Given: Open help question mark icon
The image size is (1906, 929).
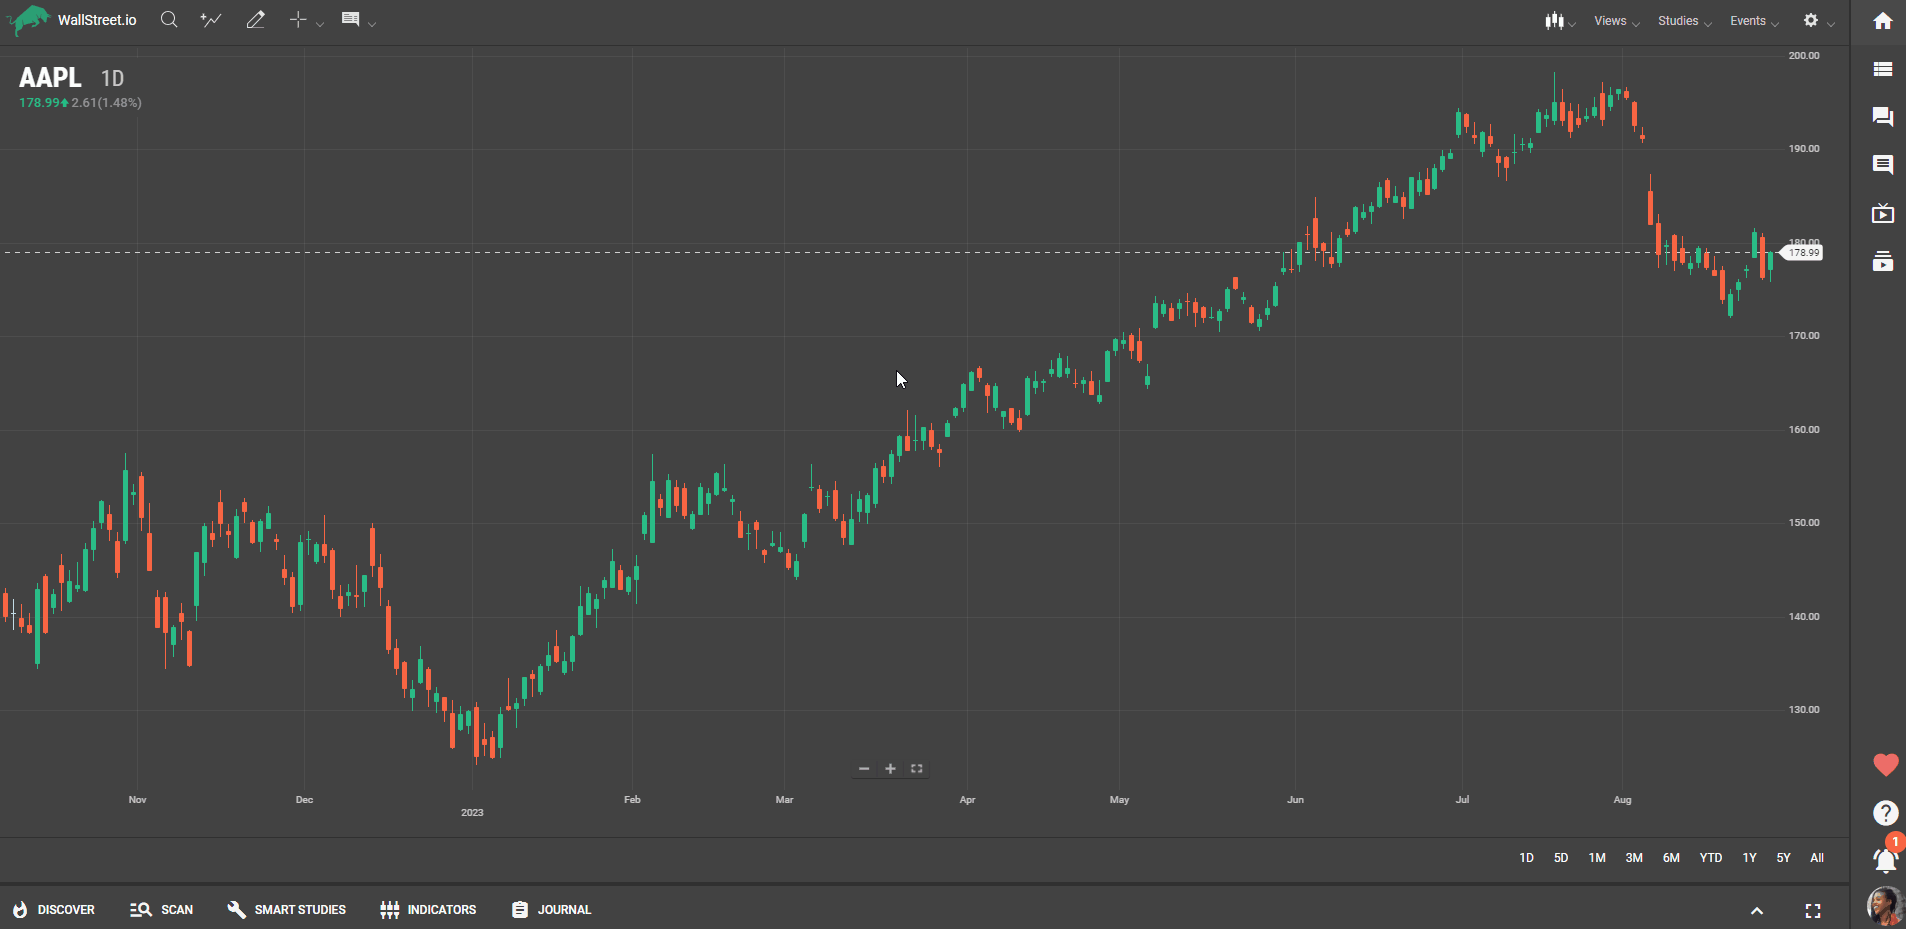Looking at the screenshot, I should pos(1885,813).
